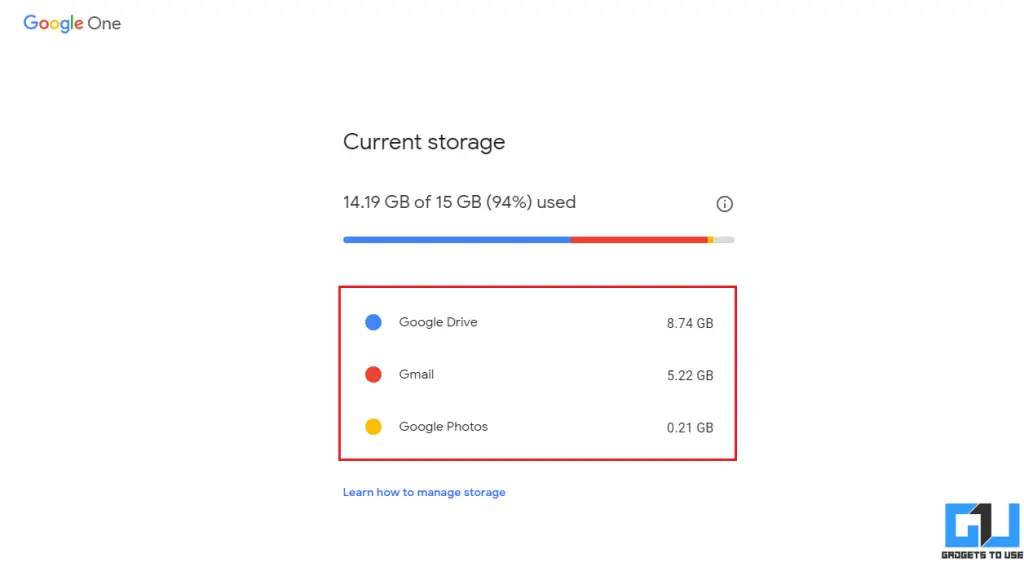The height and width of the screenshot is (576, 1024).
Task: Select the blue Google Drive dot
Action: click(x=373, y=322)
